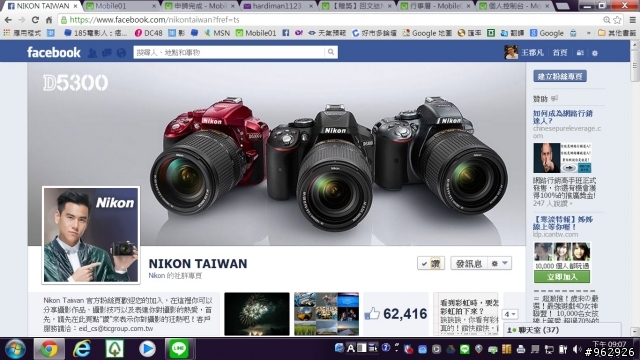Open the MSN bookmark
The image size is (640, 360).
click(217, 33)
